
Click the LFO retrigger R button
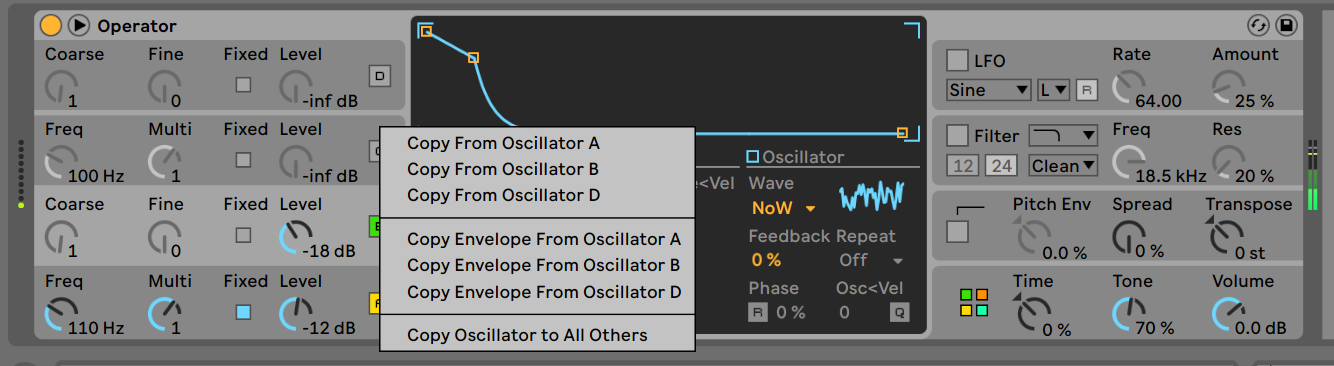coord(1087,90)
